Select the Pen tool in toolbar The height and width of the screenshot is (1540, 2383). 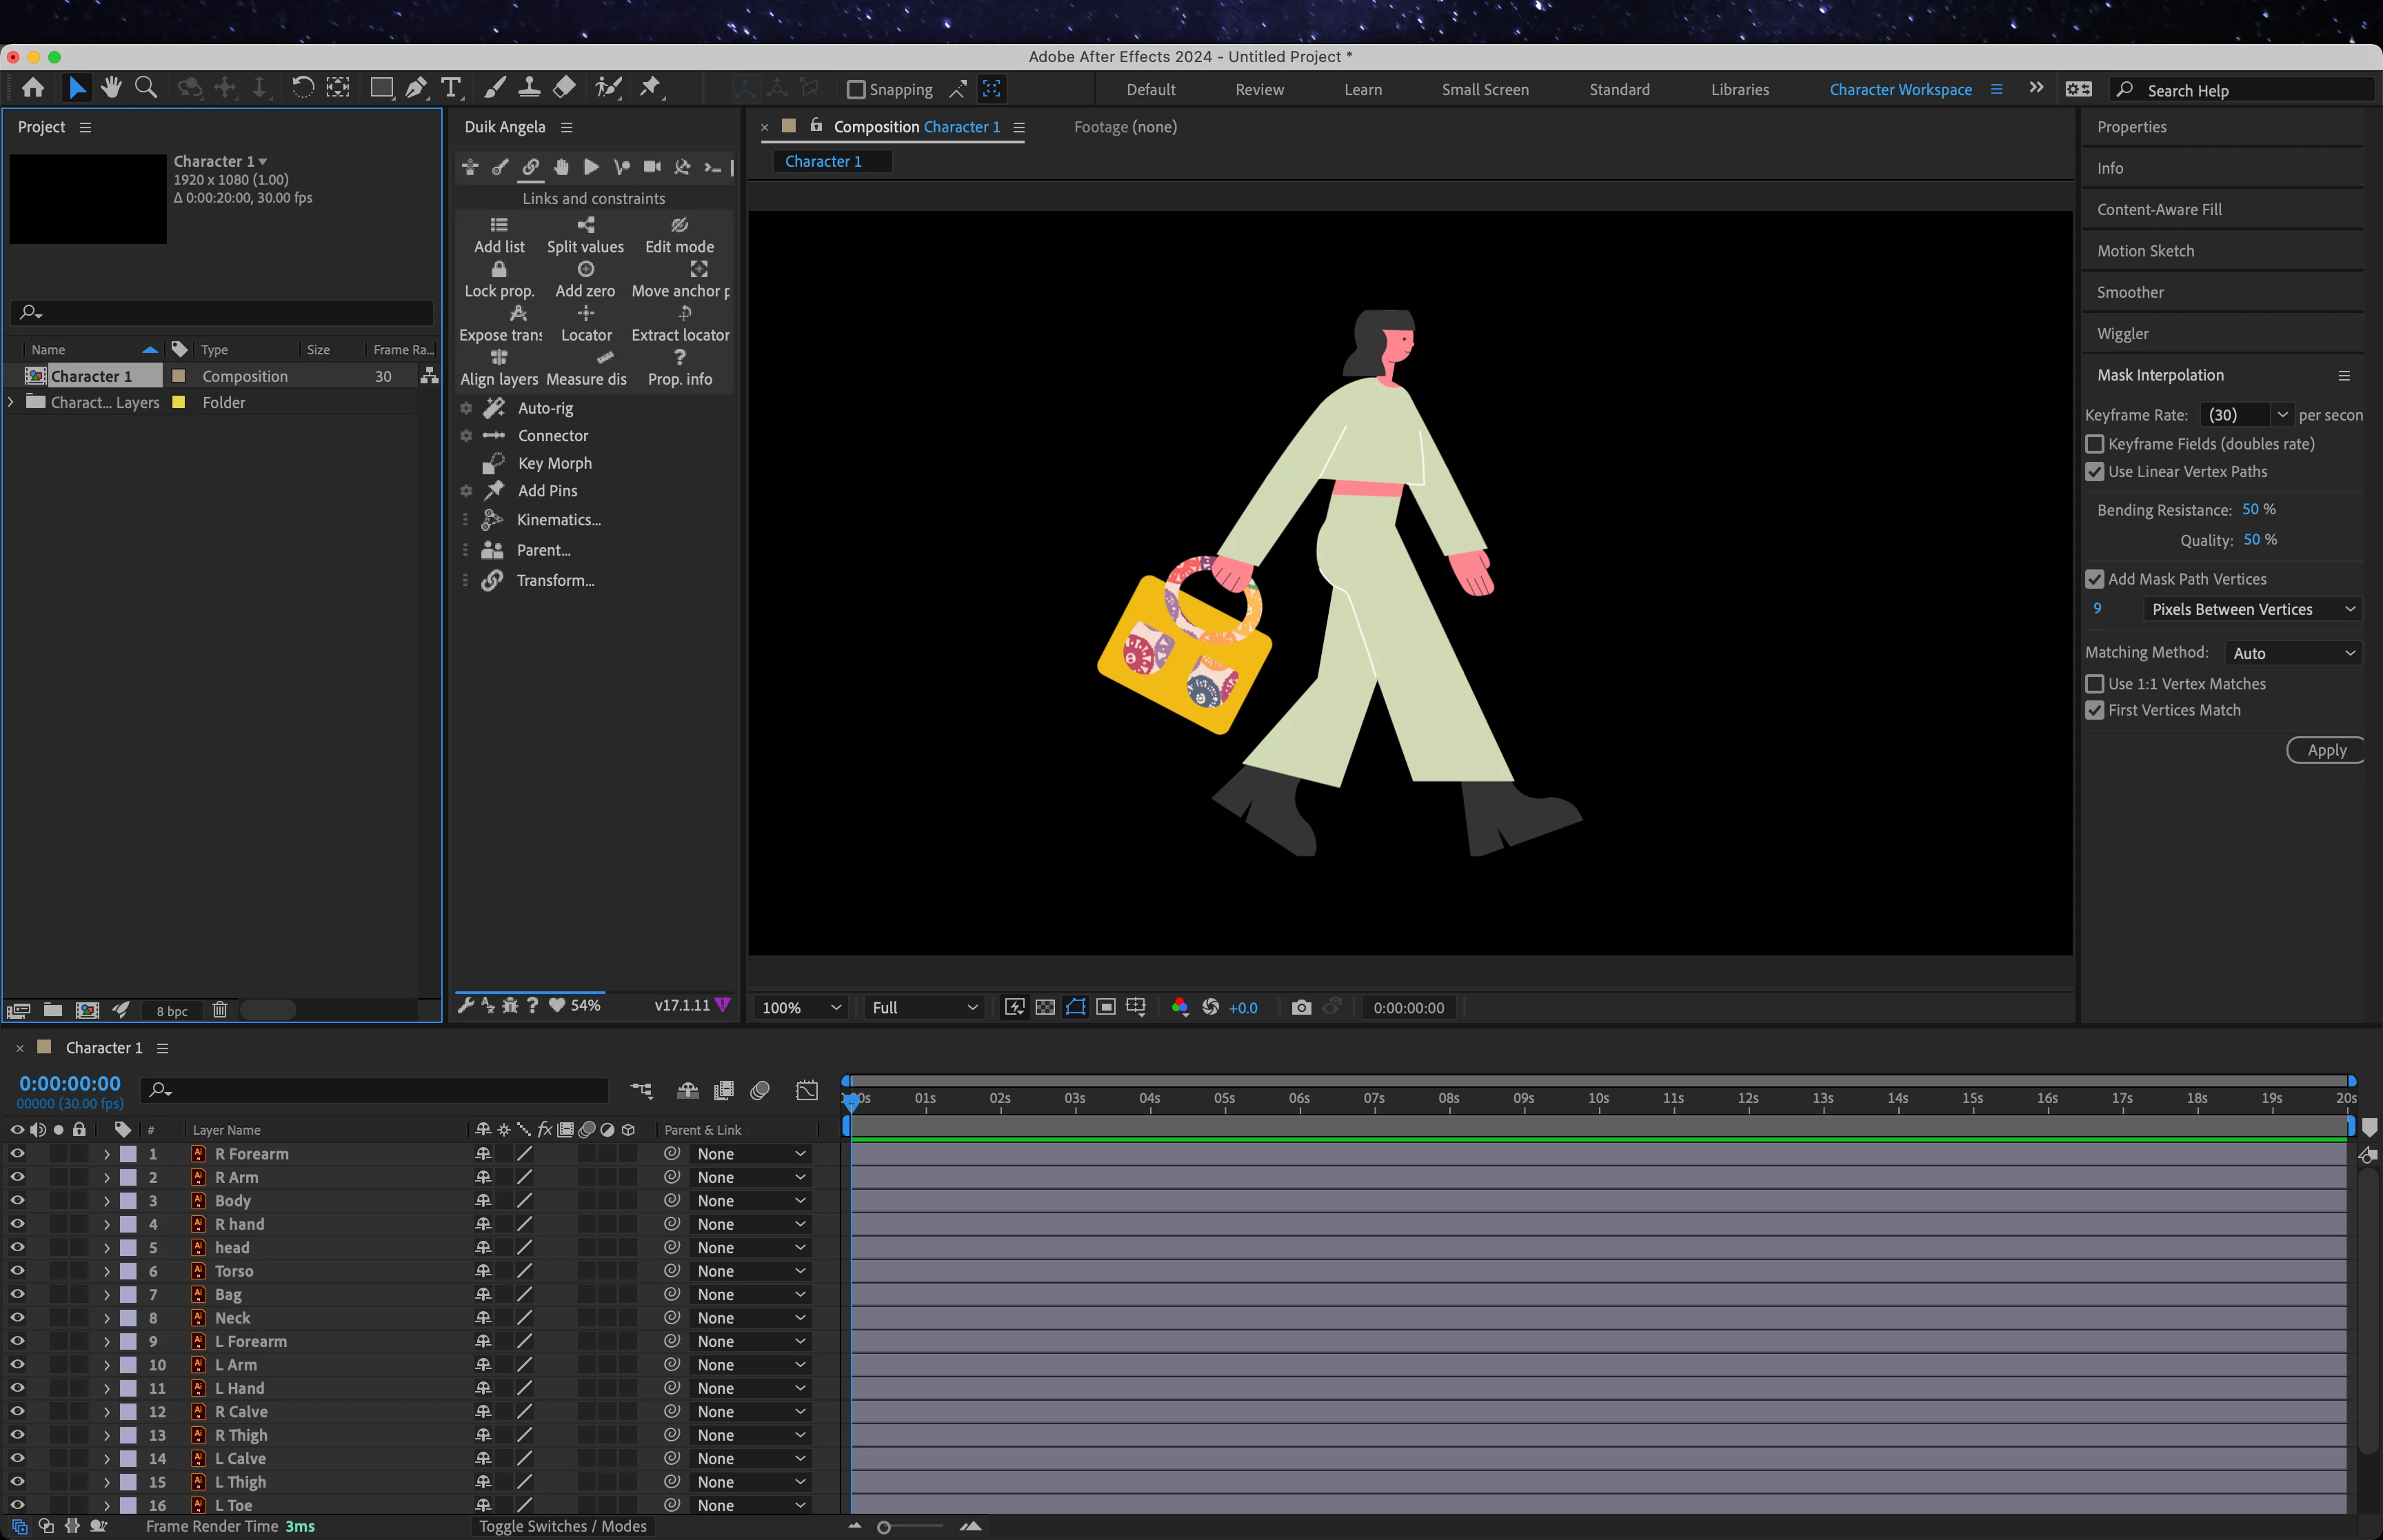[416, 88]
